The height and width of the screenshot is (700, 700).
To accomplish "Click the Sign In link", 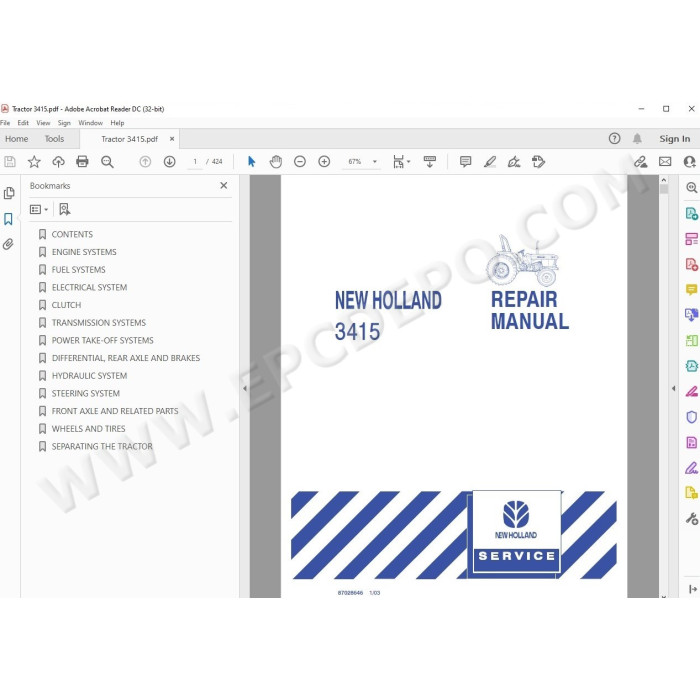I will (675, 139).
